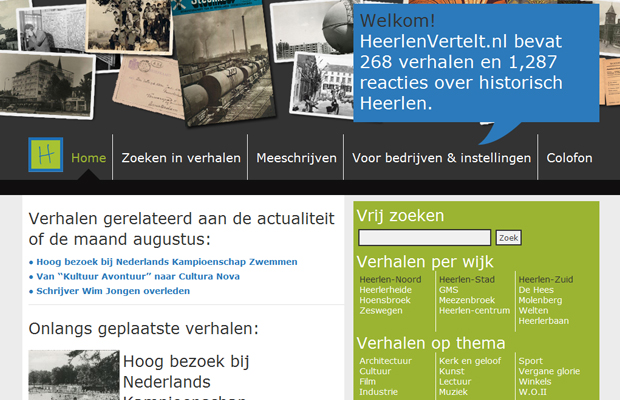
Task: Select Heerlen-Stad district
Action: 467,279
